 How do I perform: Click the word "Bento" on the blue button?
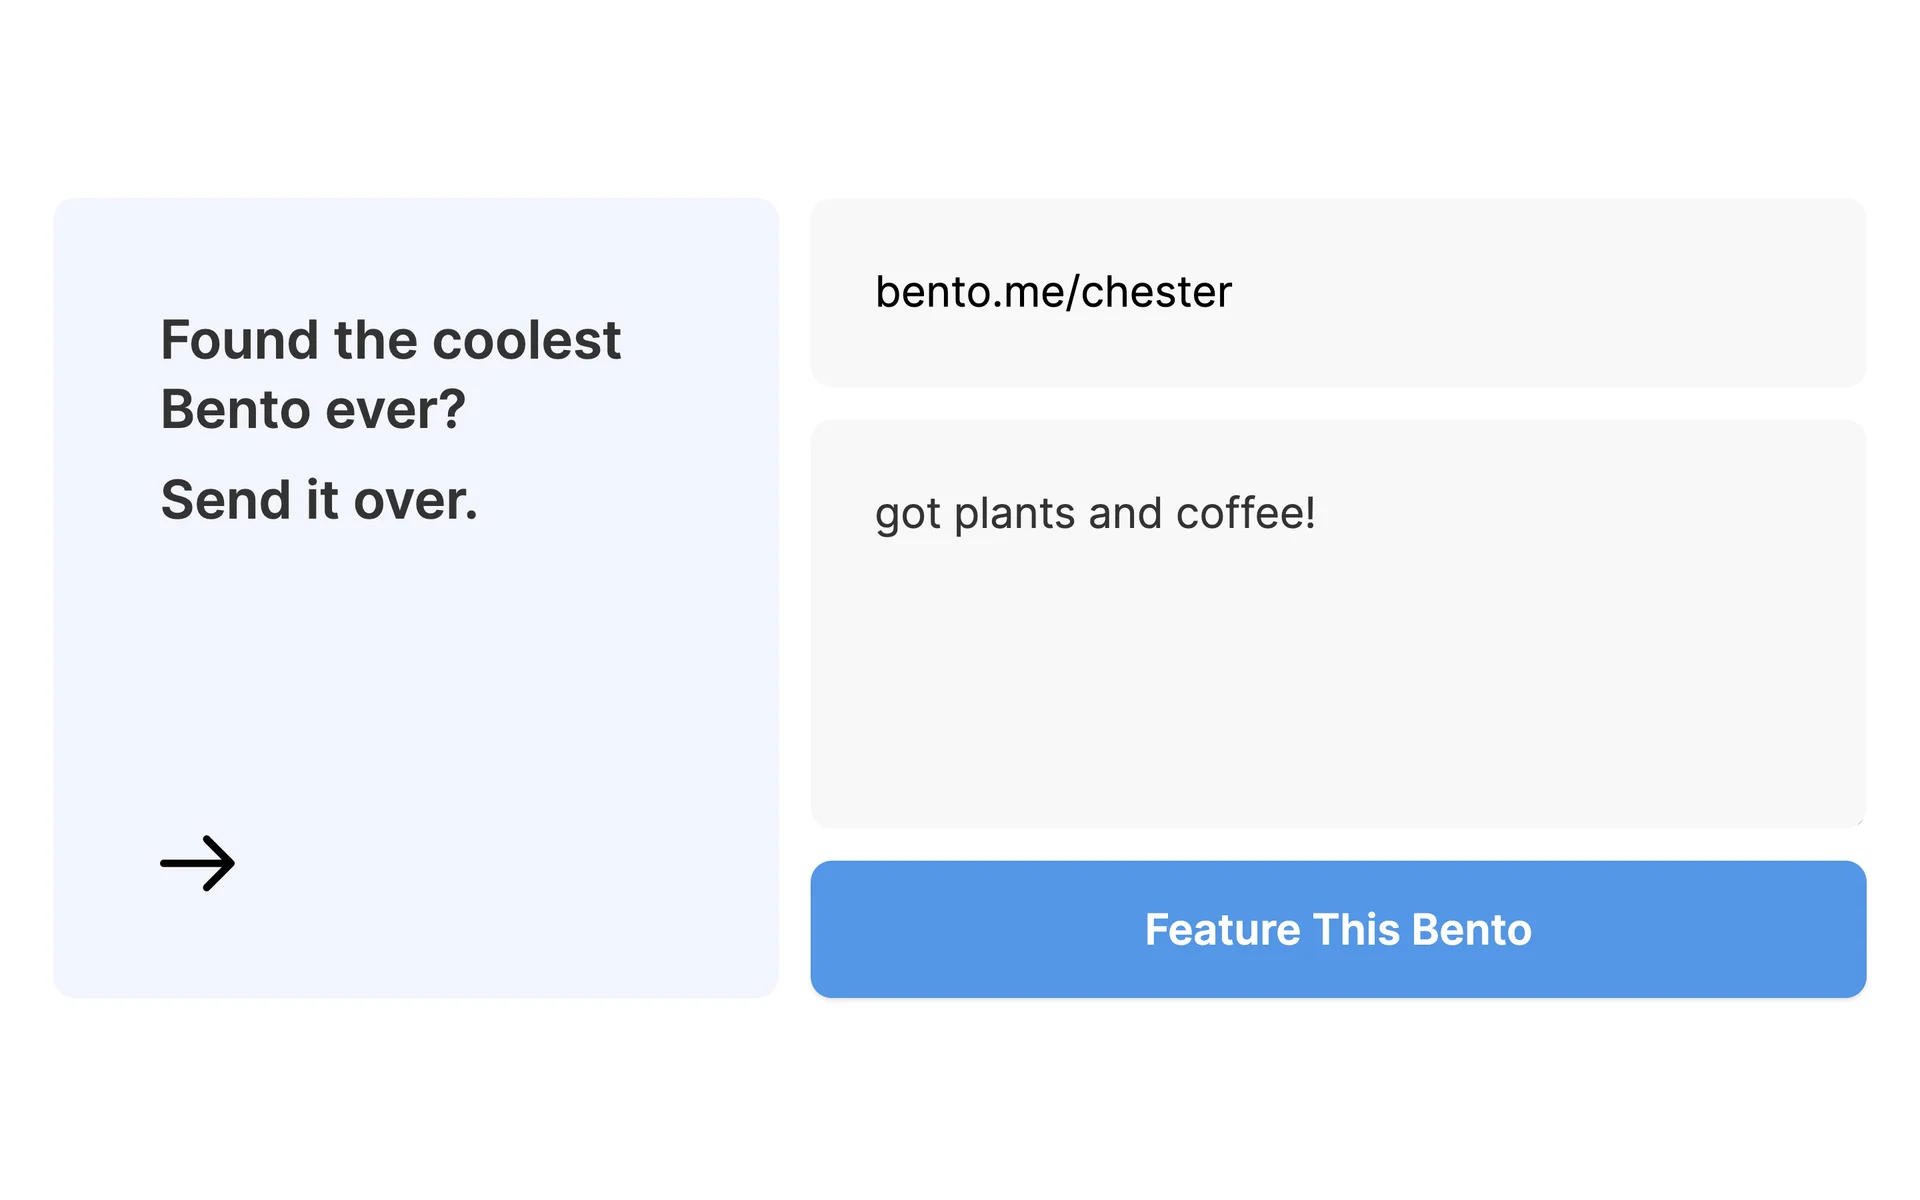click(x=1472, y=930)
